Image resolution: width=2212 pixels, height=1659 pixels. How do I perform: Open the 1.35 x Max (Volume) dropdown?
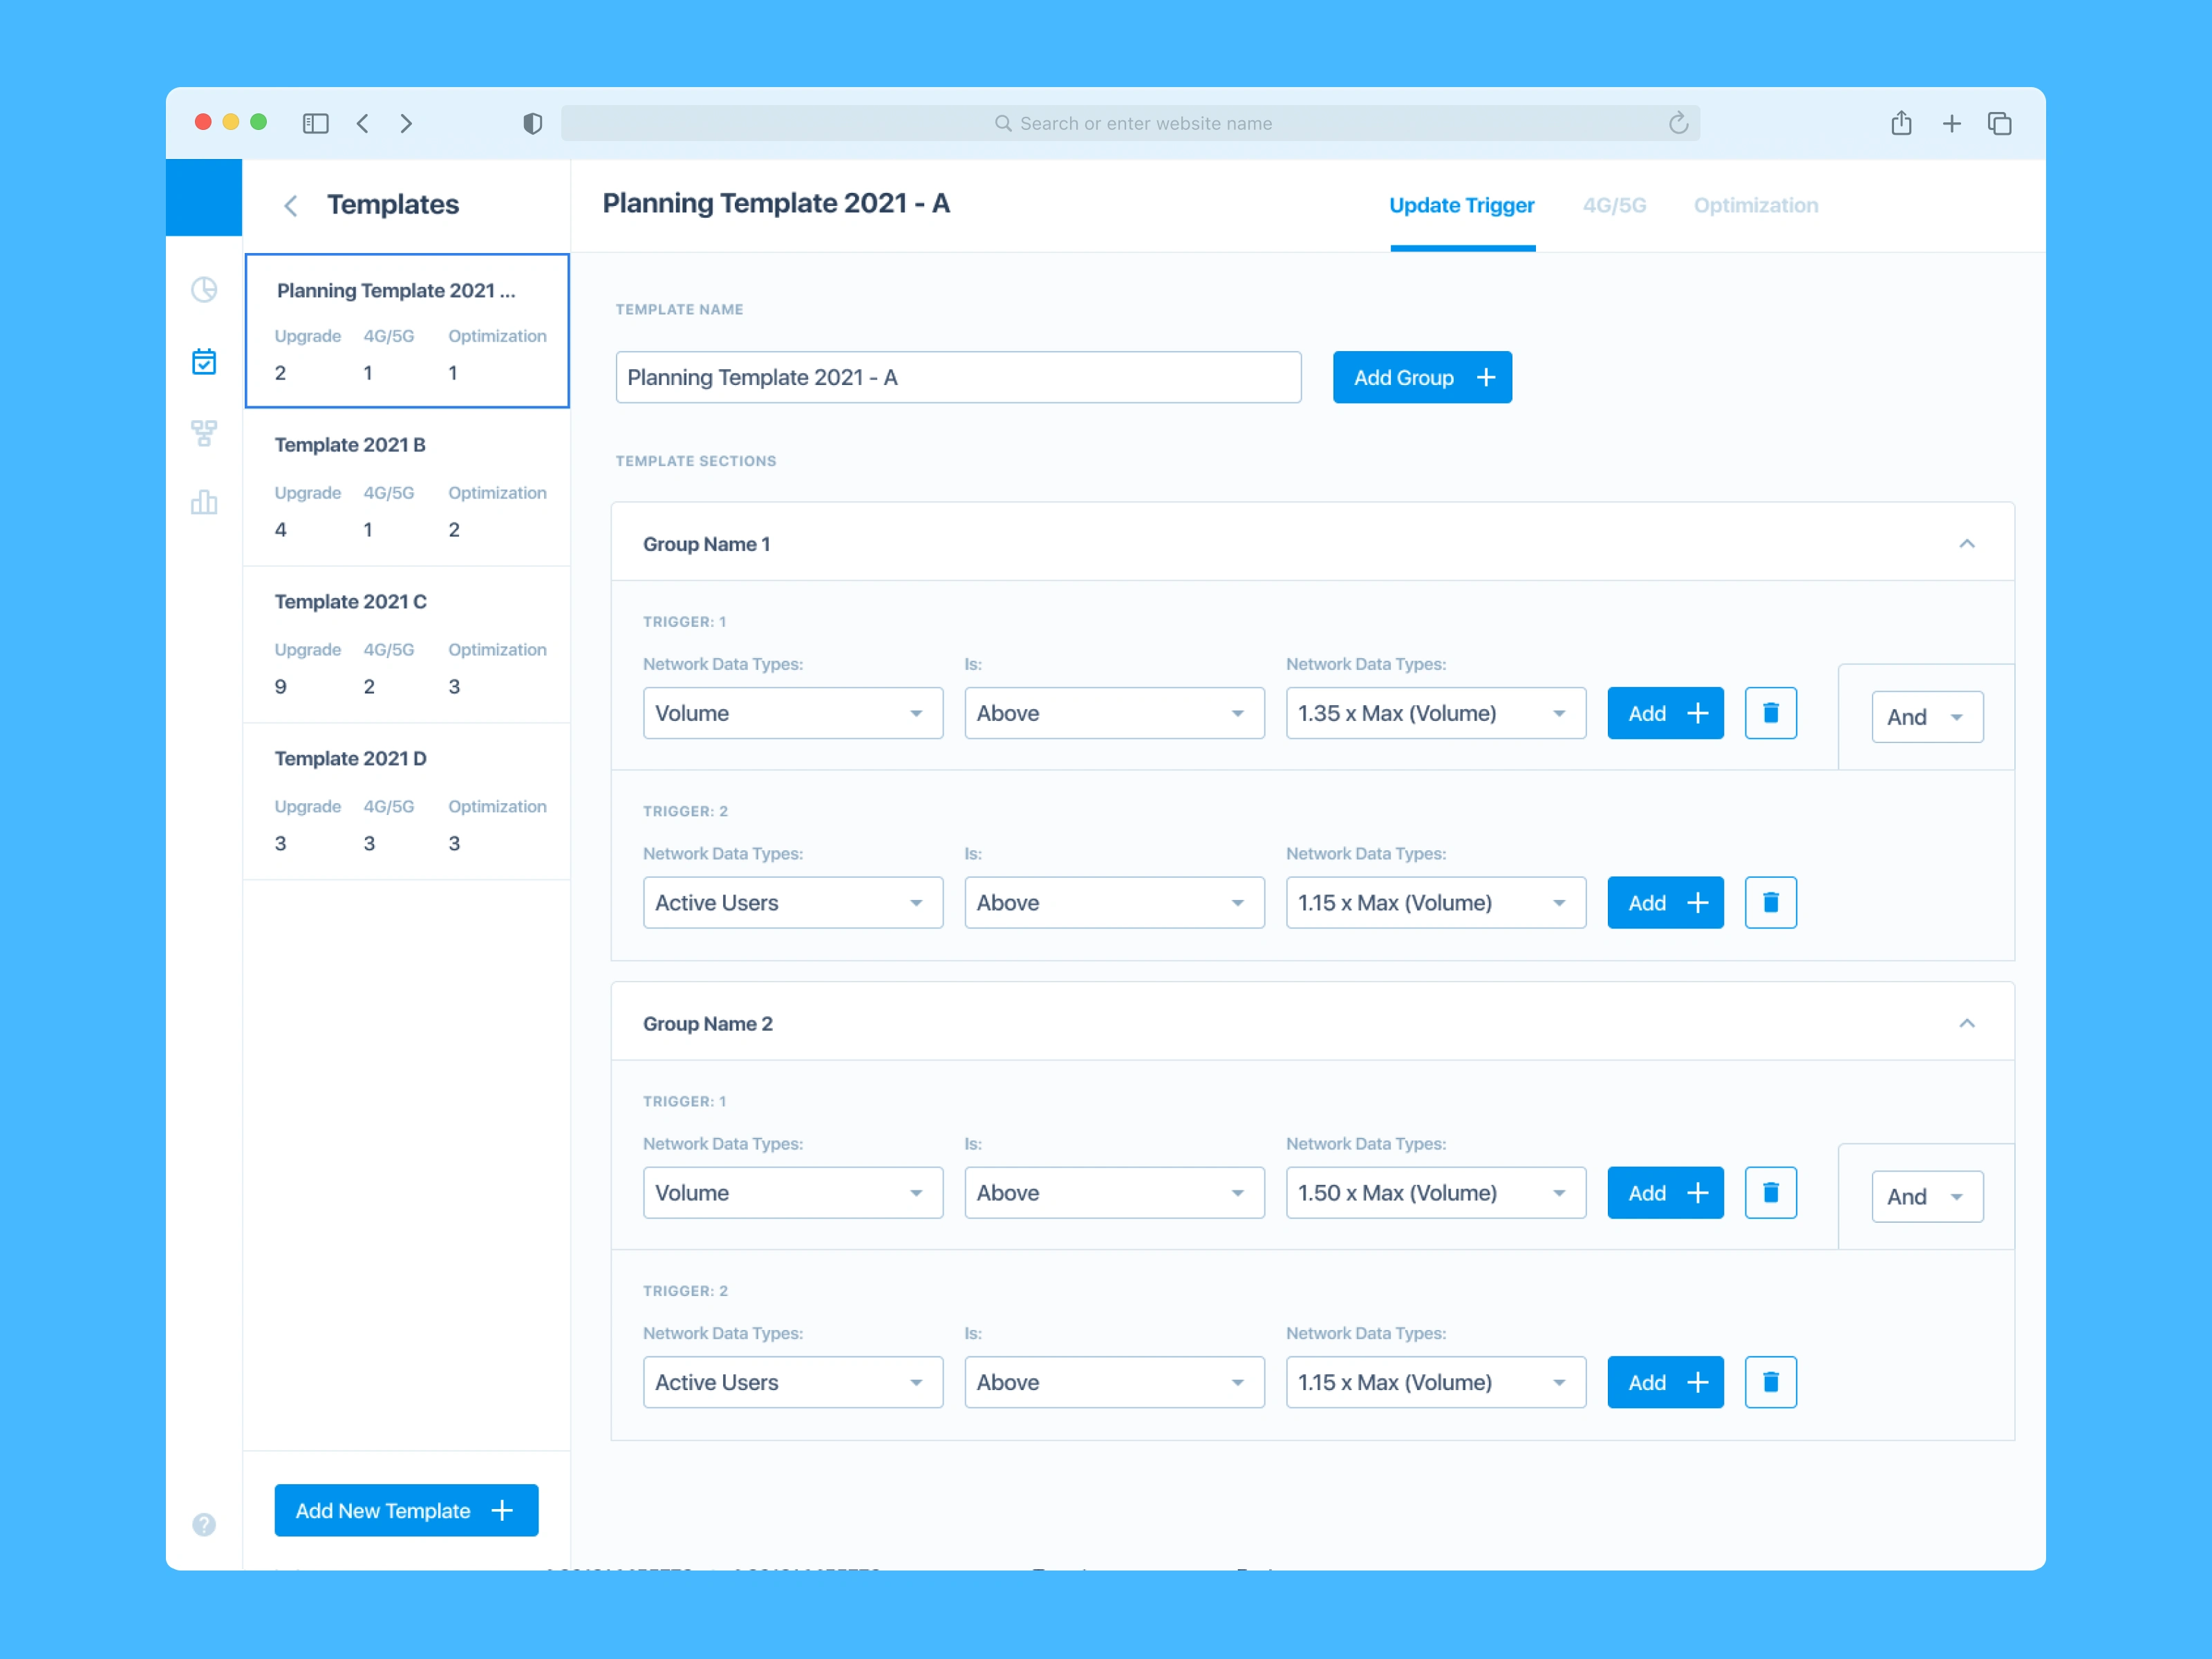tap(1435, 713)
